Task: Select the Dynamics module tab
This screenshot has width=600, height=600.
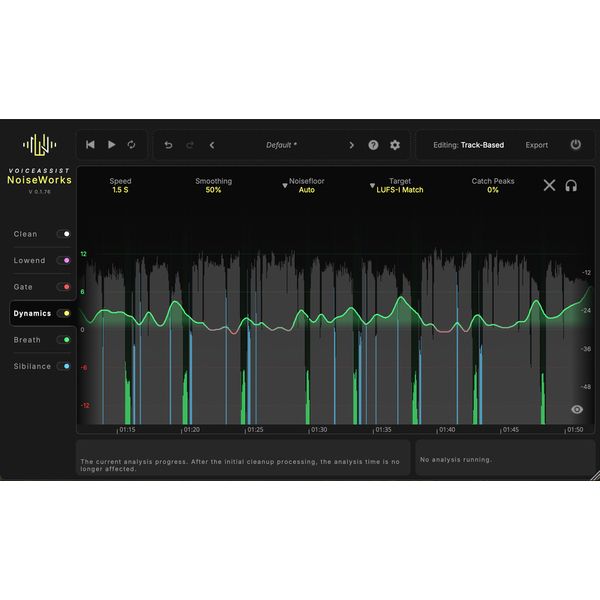Action: pos(32,313)
